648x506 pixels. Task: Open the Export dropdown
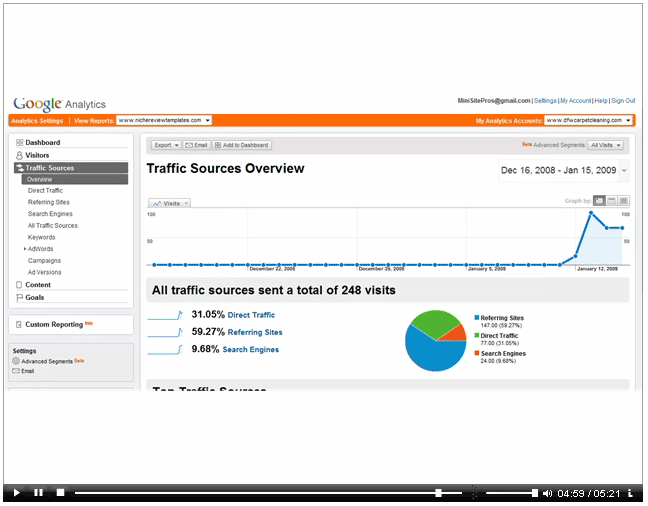(166, 145)
